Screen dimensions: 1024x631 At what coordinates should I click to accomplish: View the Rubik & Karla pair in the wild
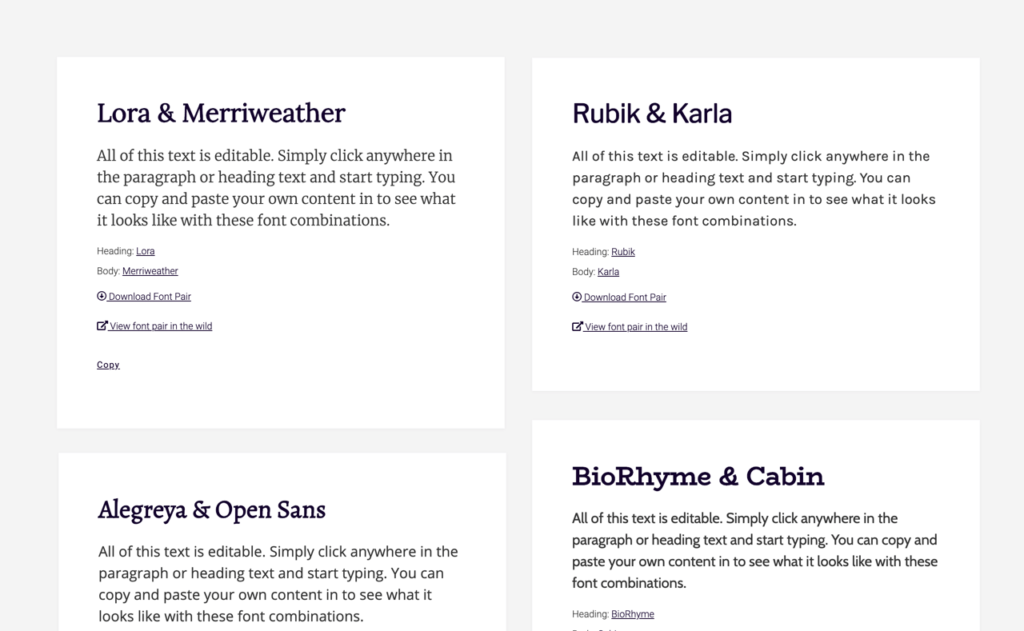pyautogui.click(x=635, y=326)
